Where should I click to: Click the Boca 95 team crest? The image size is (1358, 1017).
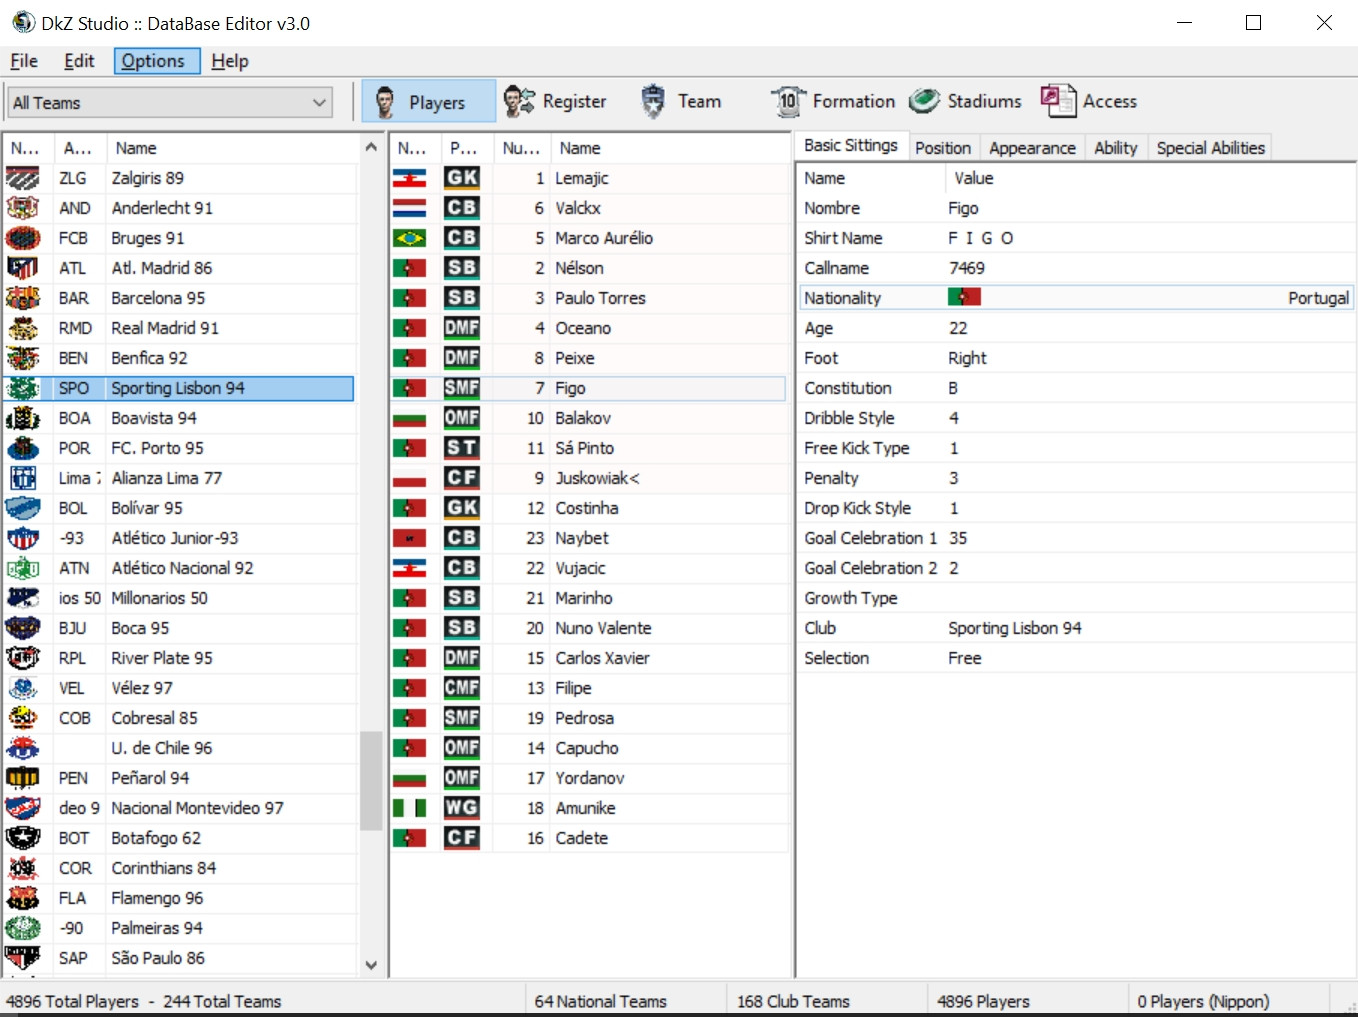[x=23, y=628]
